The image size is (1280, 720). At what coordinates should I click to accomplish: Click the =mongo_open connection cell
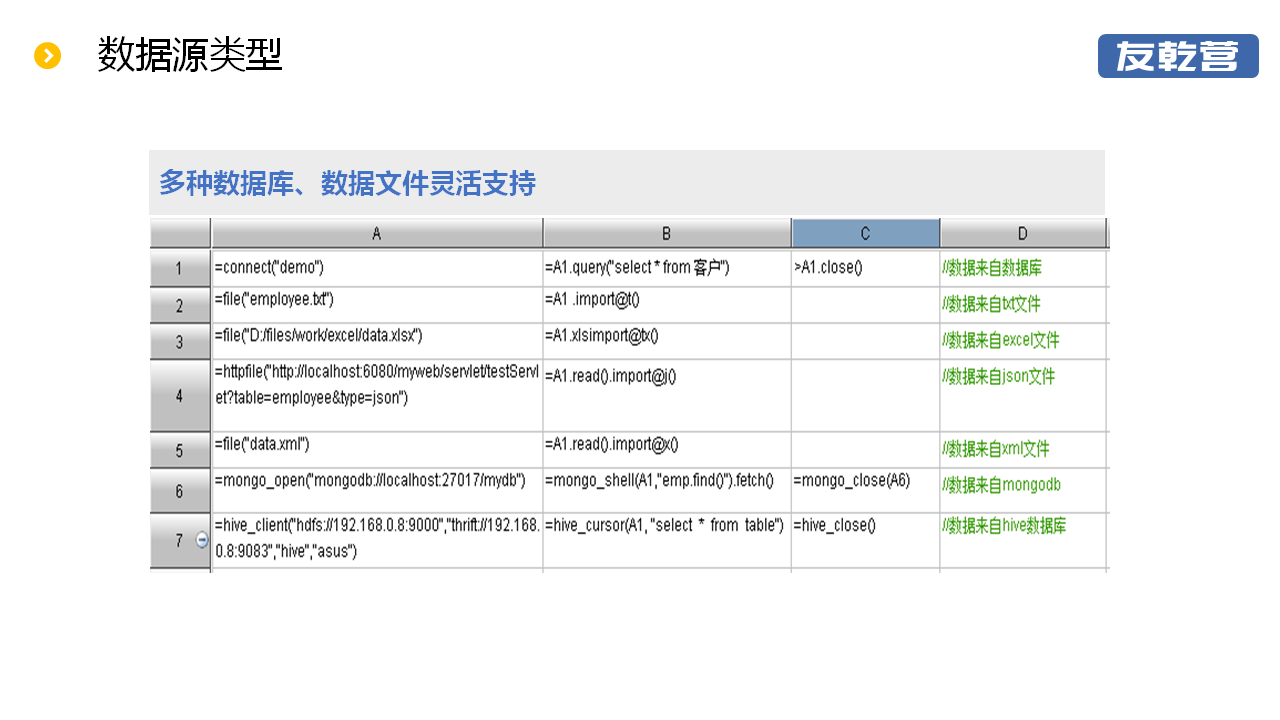[377, 491]
